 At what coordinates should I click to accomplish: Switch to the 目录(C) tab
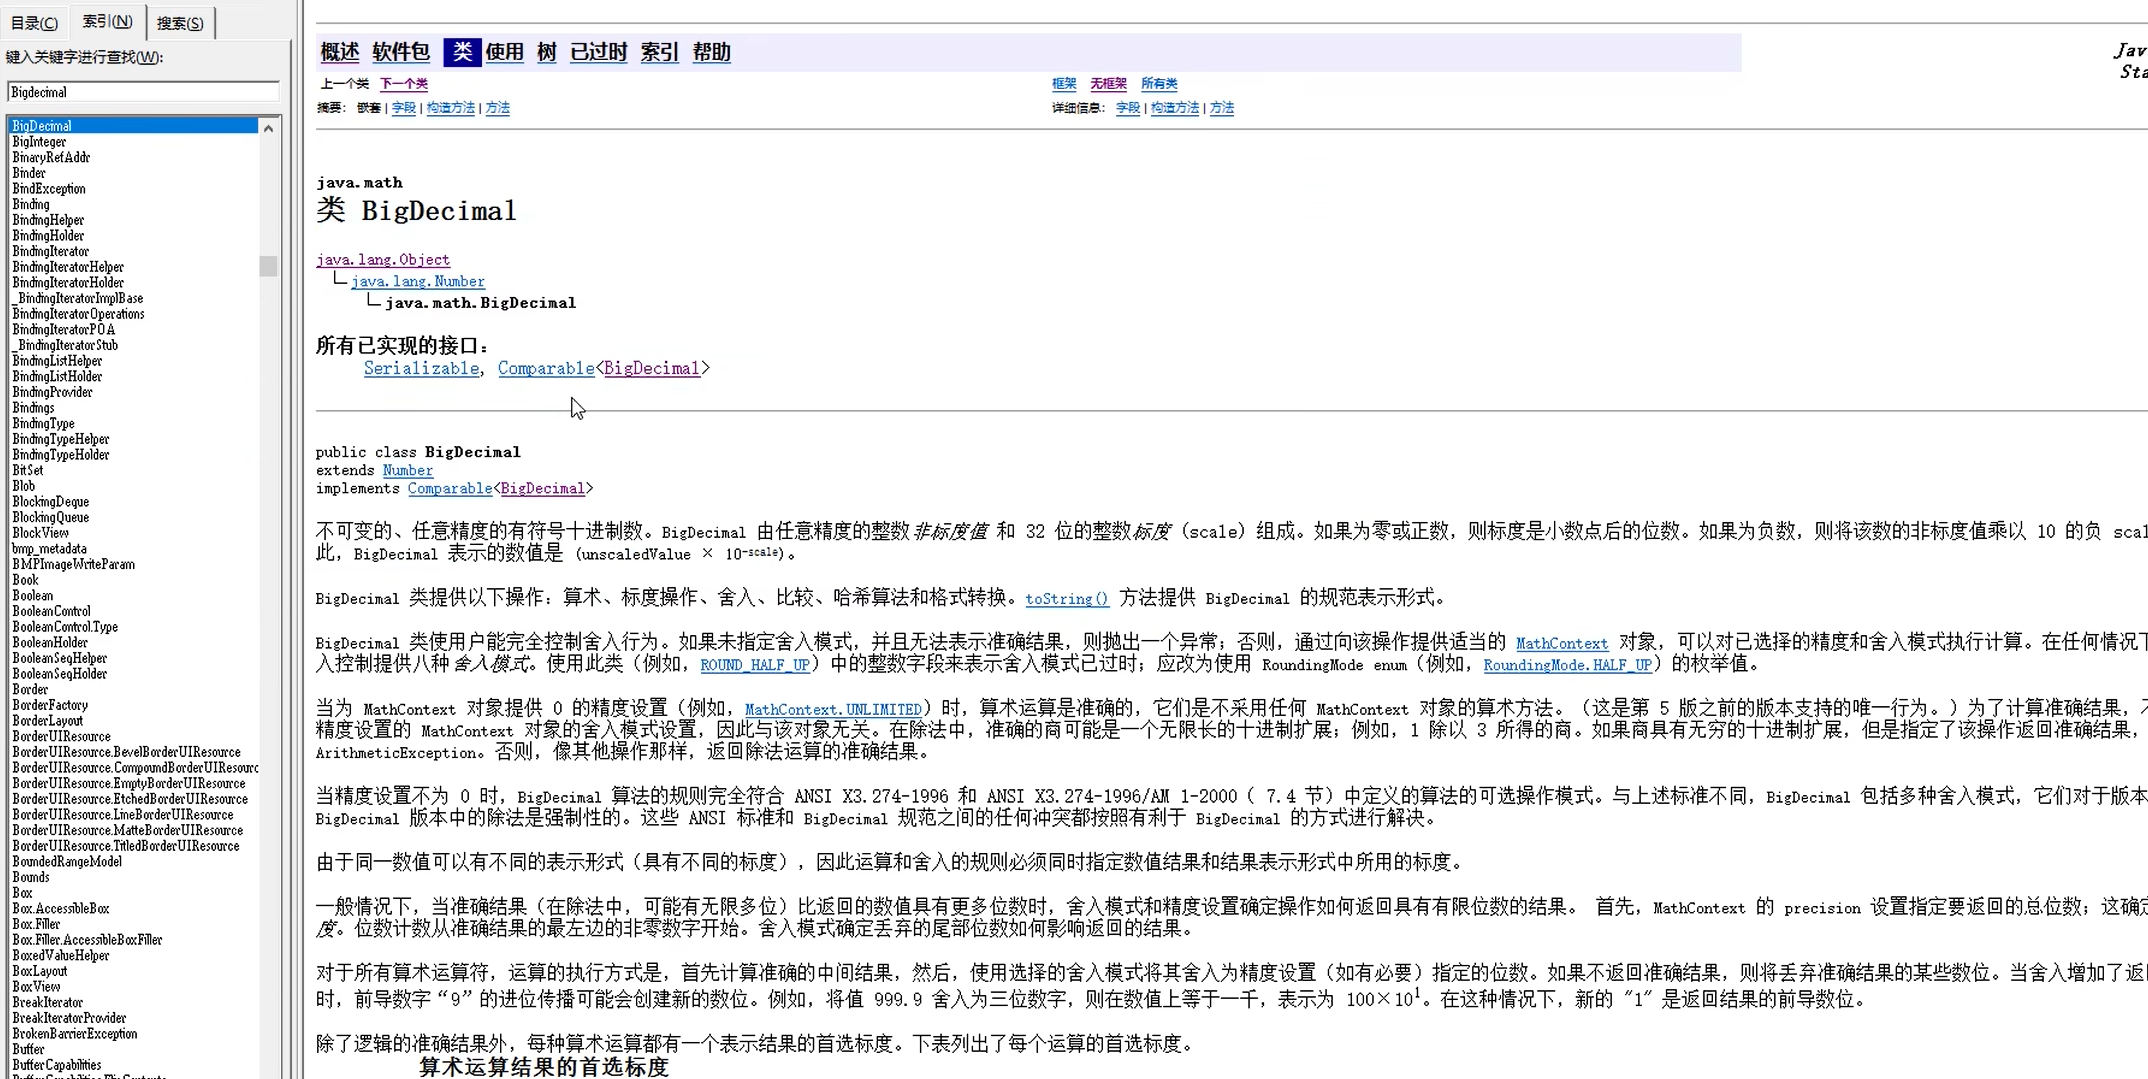coord(34,22)
